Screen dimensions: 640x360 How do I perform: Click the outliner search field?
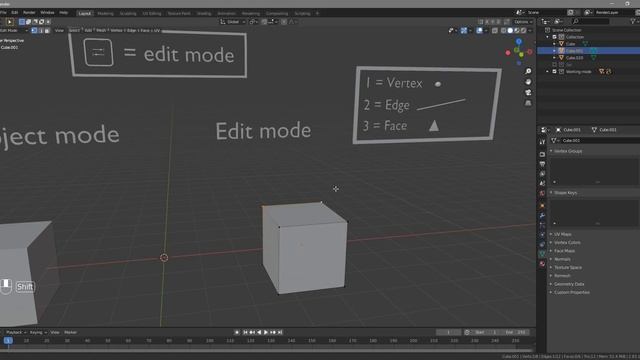(x=590, y=21)
